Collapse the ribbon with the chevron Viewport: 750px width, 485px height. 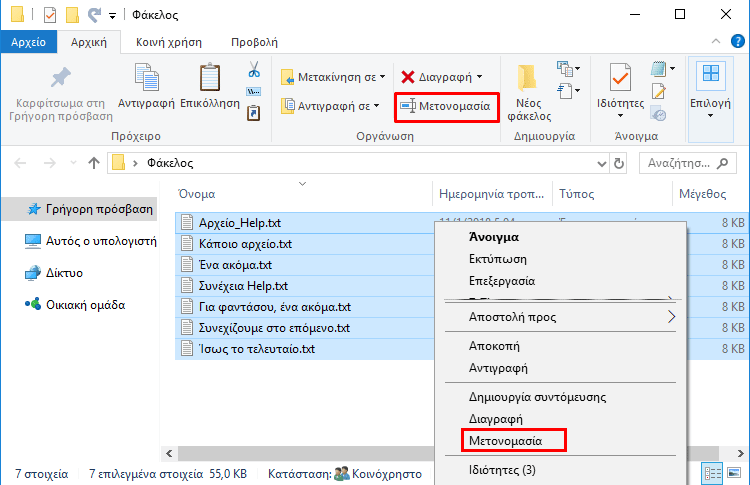coord(716,41)
